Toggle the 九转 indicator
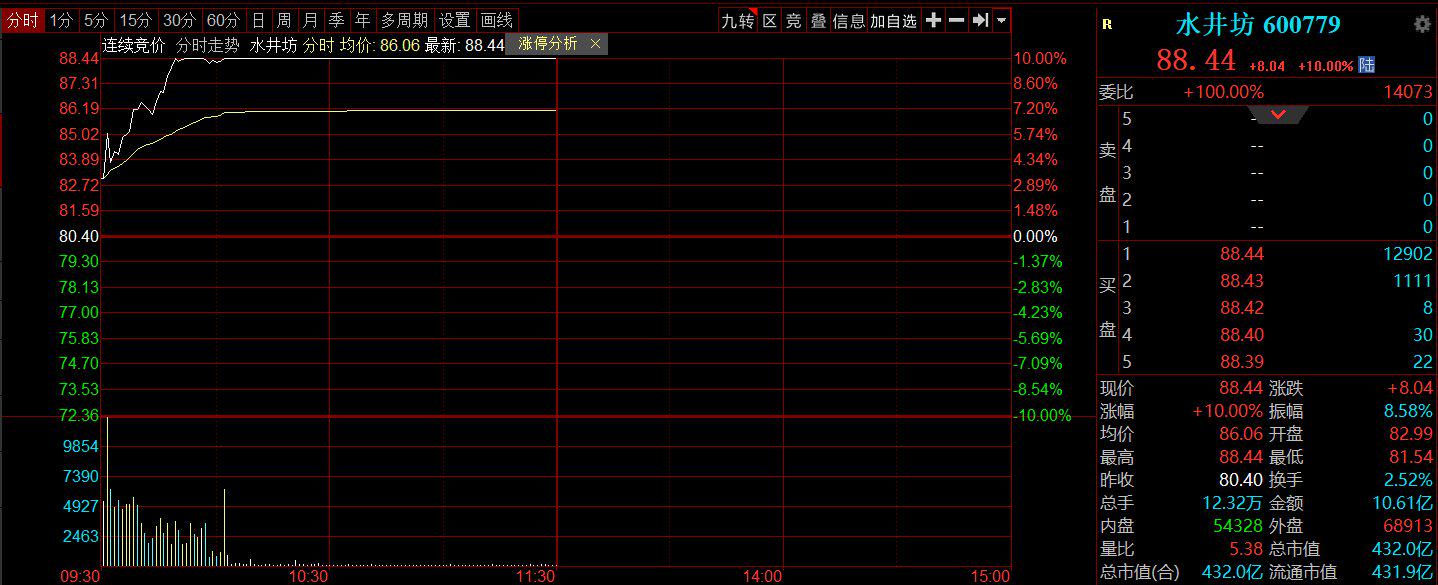This screenshot has height=585, width=1438. click(x=738, y=20)
